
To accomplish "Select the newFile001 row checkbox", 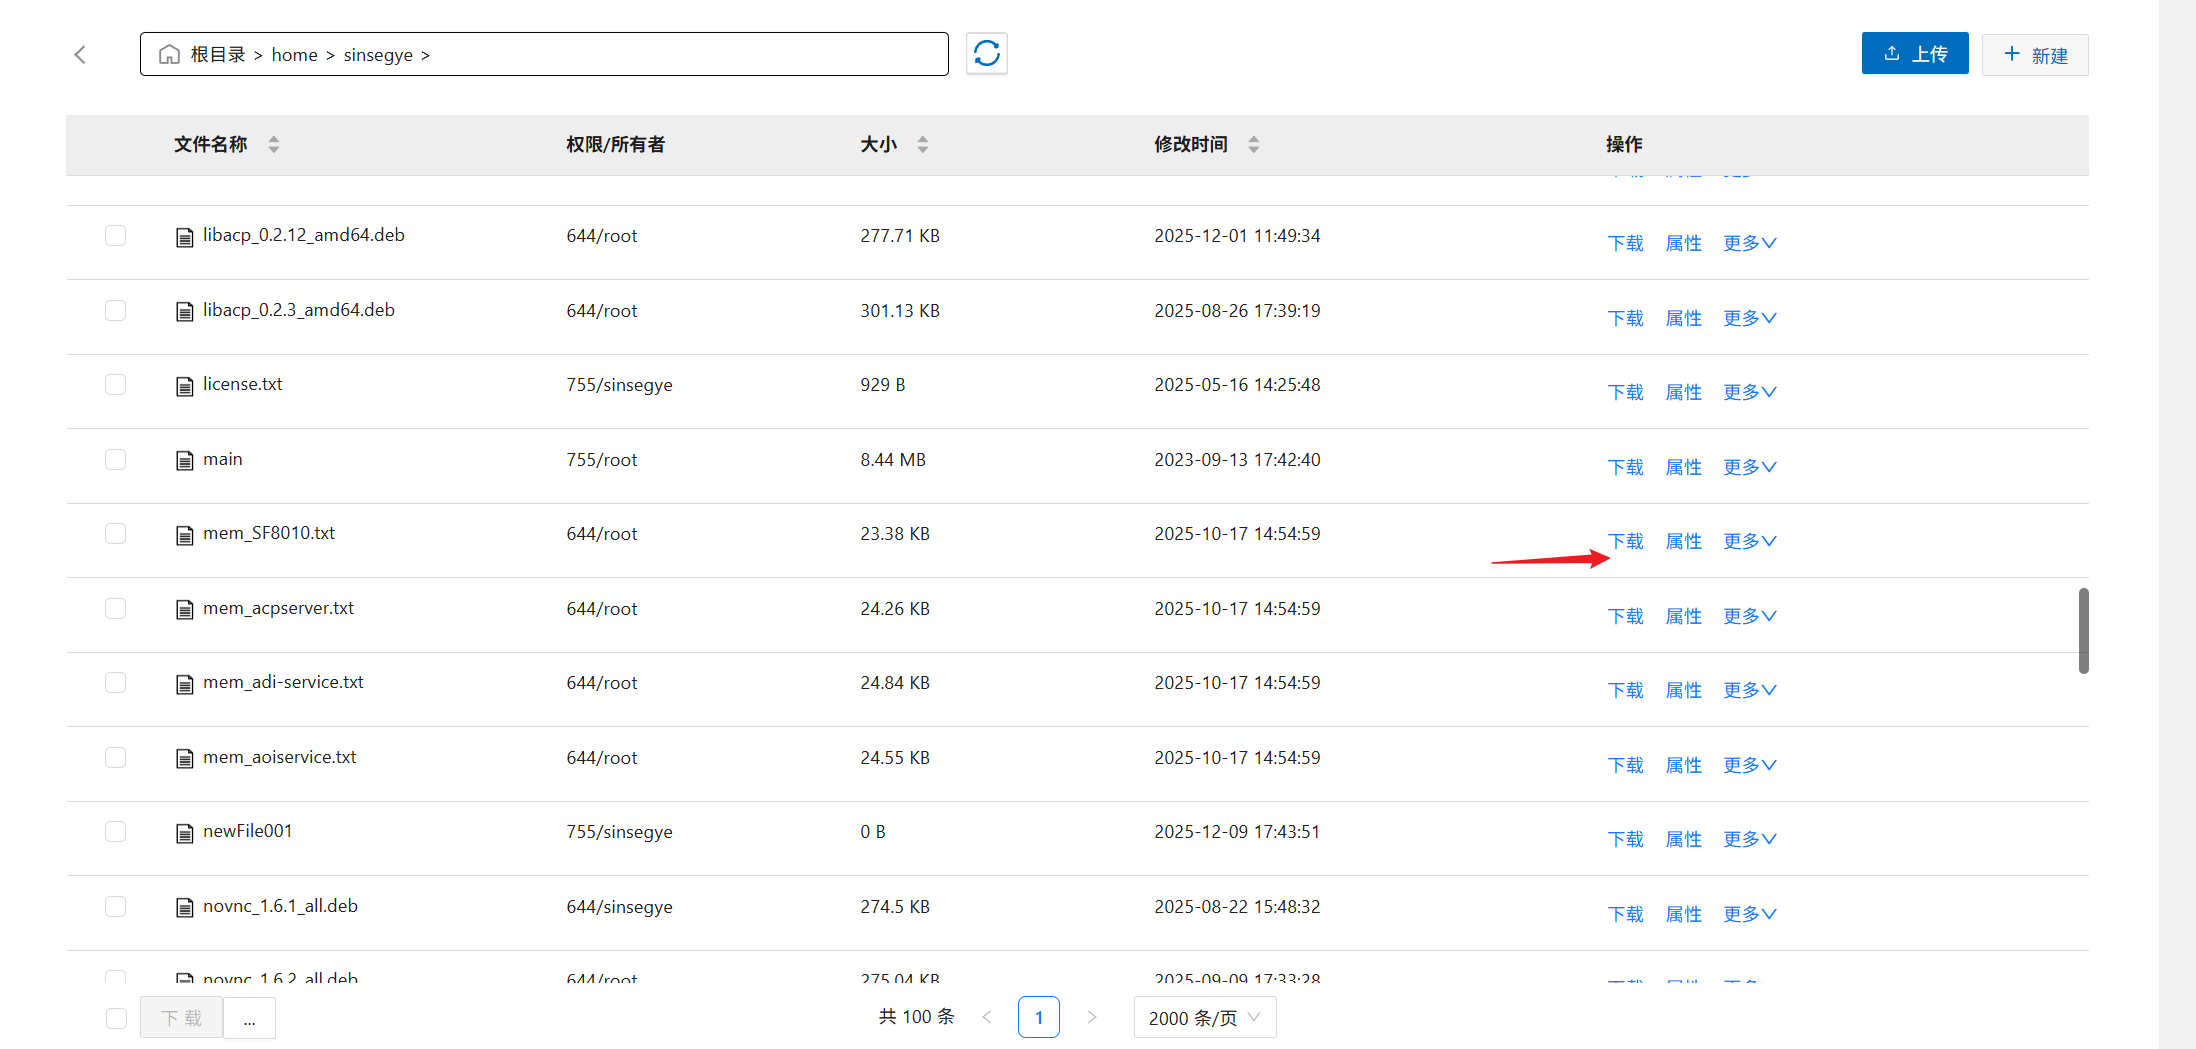I will click(x=116, y=832).
